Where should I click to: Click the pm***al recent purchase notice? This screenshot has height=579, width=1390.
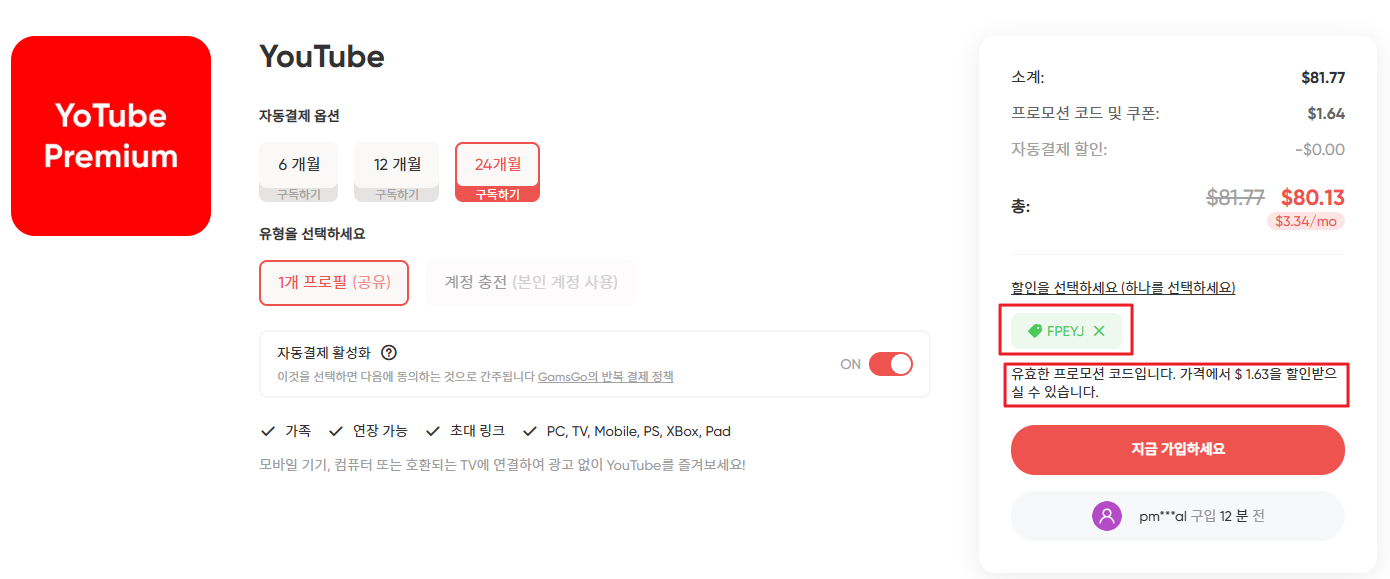click(1177, 516)
